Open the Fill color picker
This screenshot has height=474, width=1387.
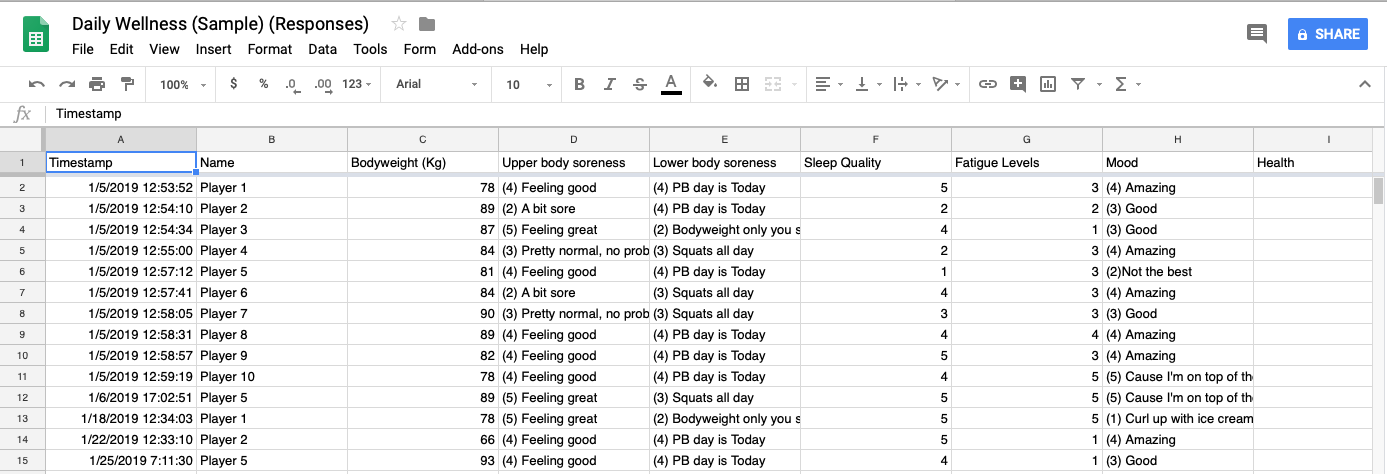(x=710, y=85)
